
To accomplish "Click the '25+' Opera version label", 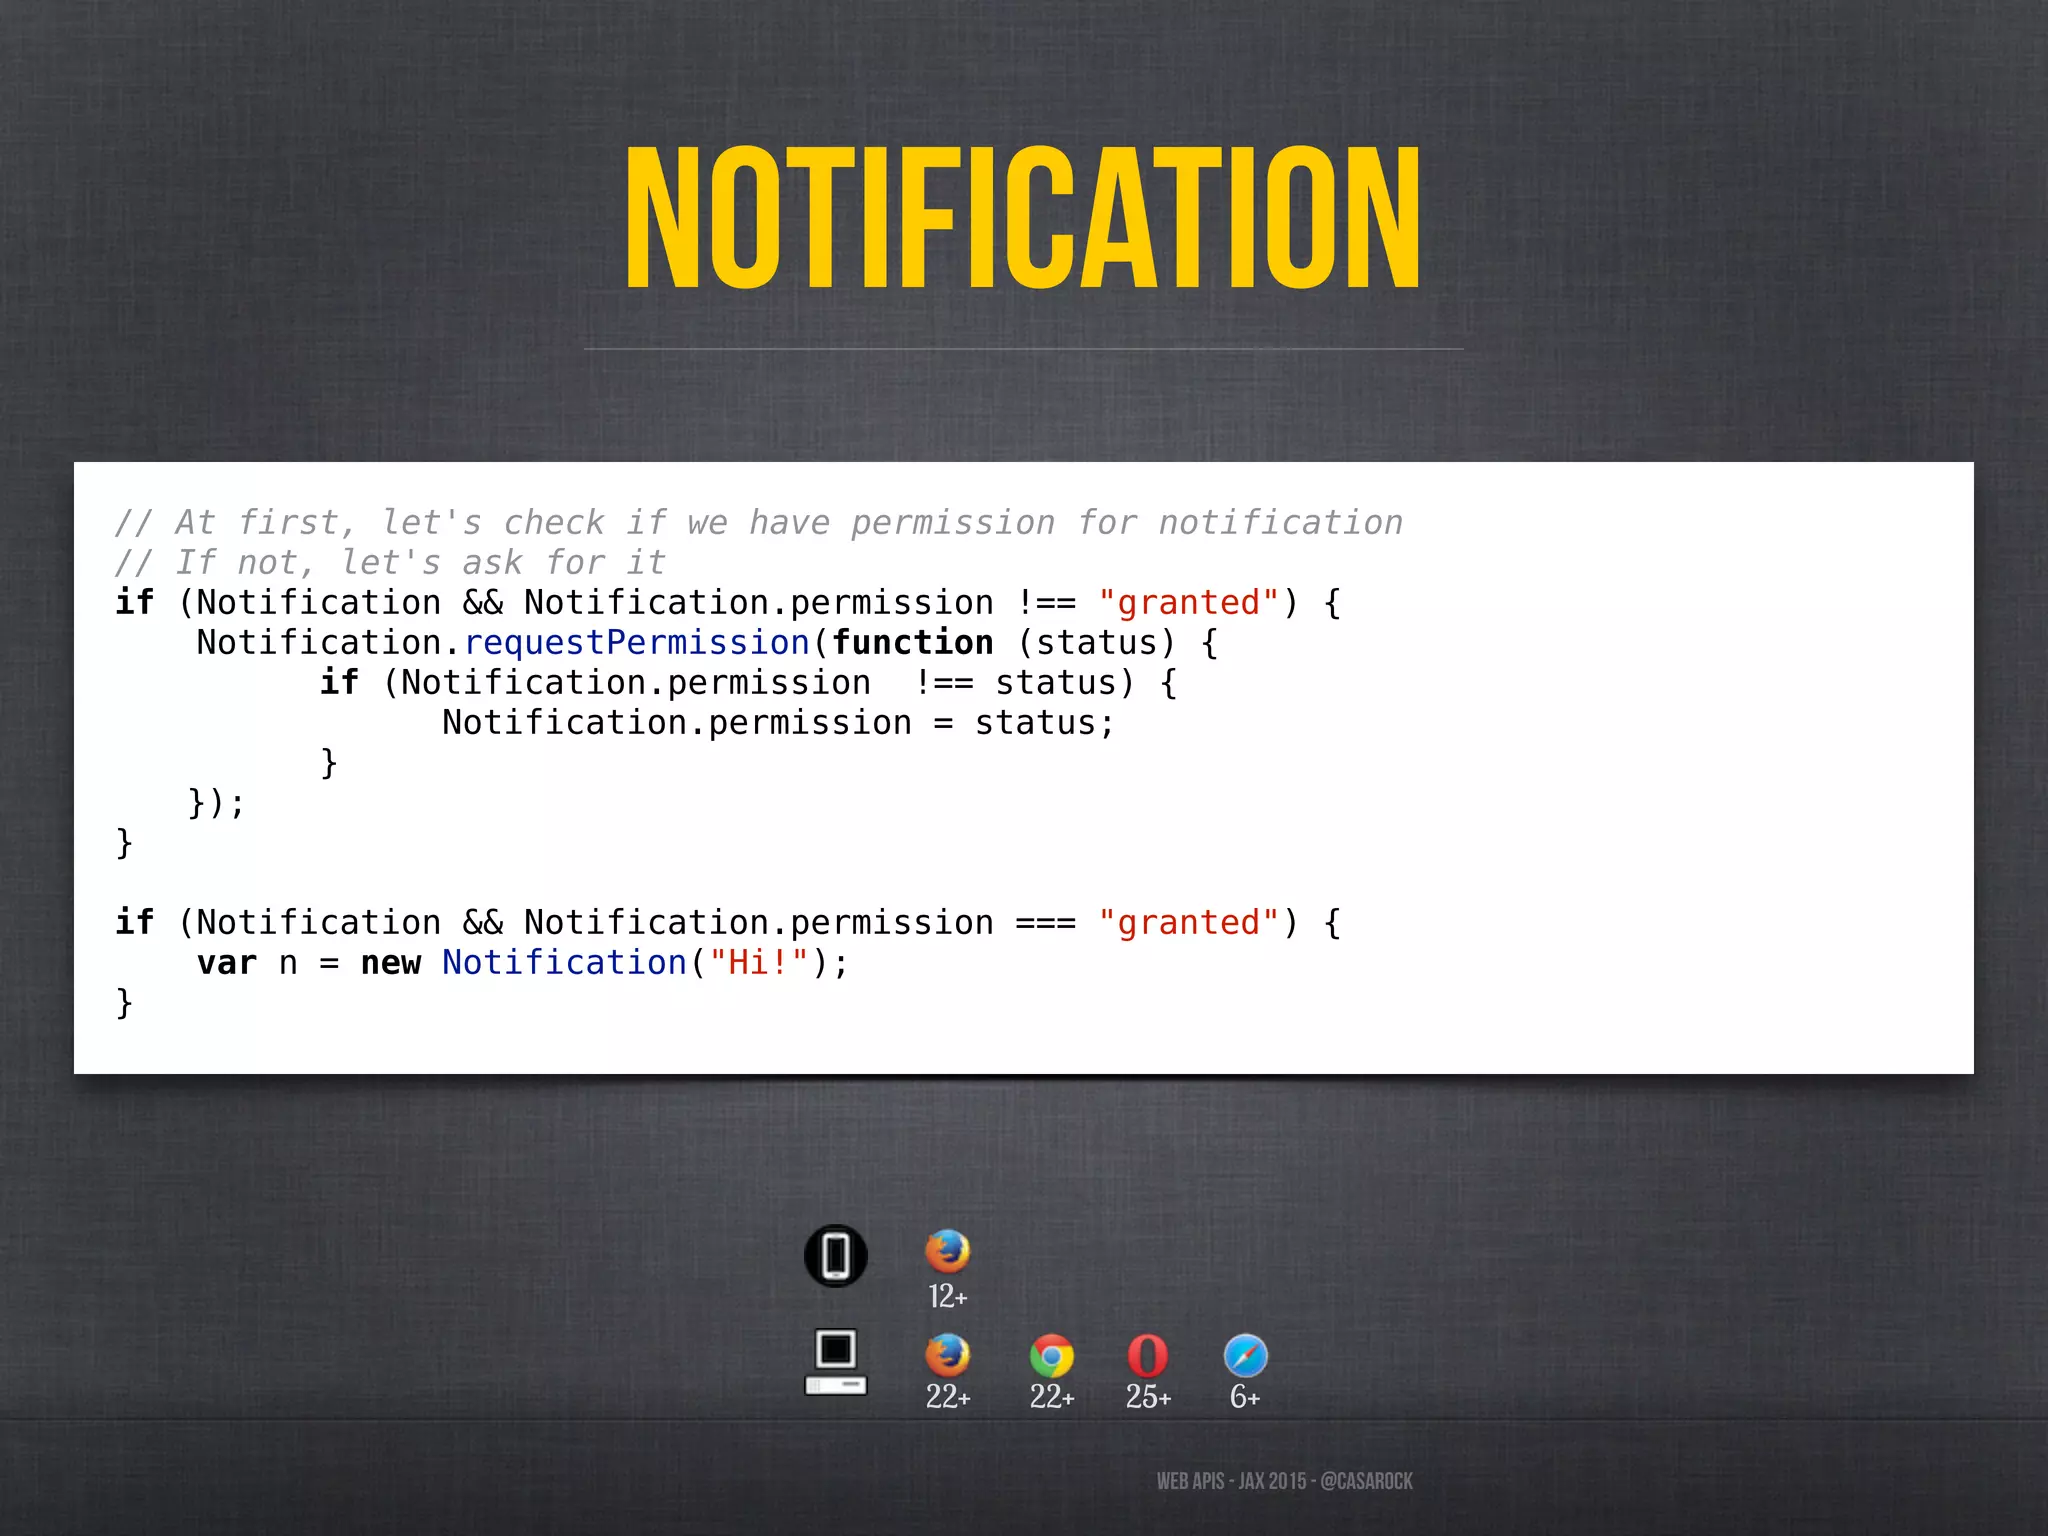I will [1148, 1396].
